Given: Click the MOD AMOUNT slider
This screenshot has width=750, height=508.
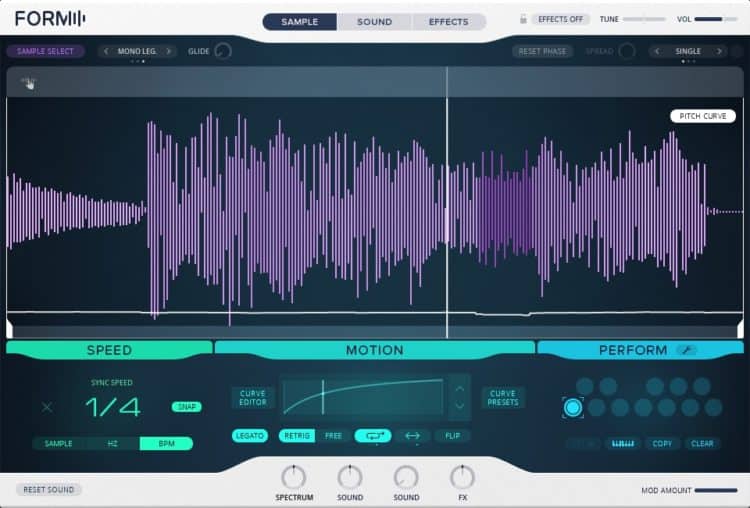Looking at the screenshot, I should [716, 490].
